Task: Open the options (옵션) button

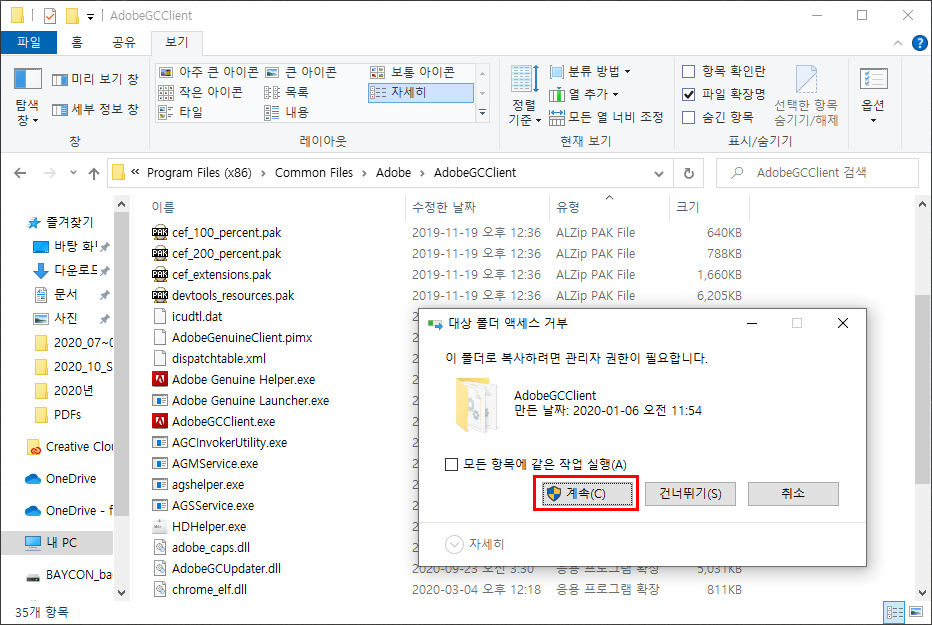Action: pos(873,95)
